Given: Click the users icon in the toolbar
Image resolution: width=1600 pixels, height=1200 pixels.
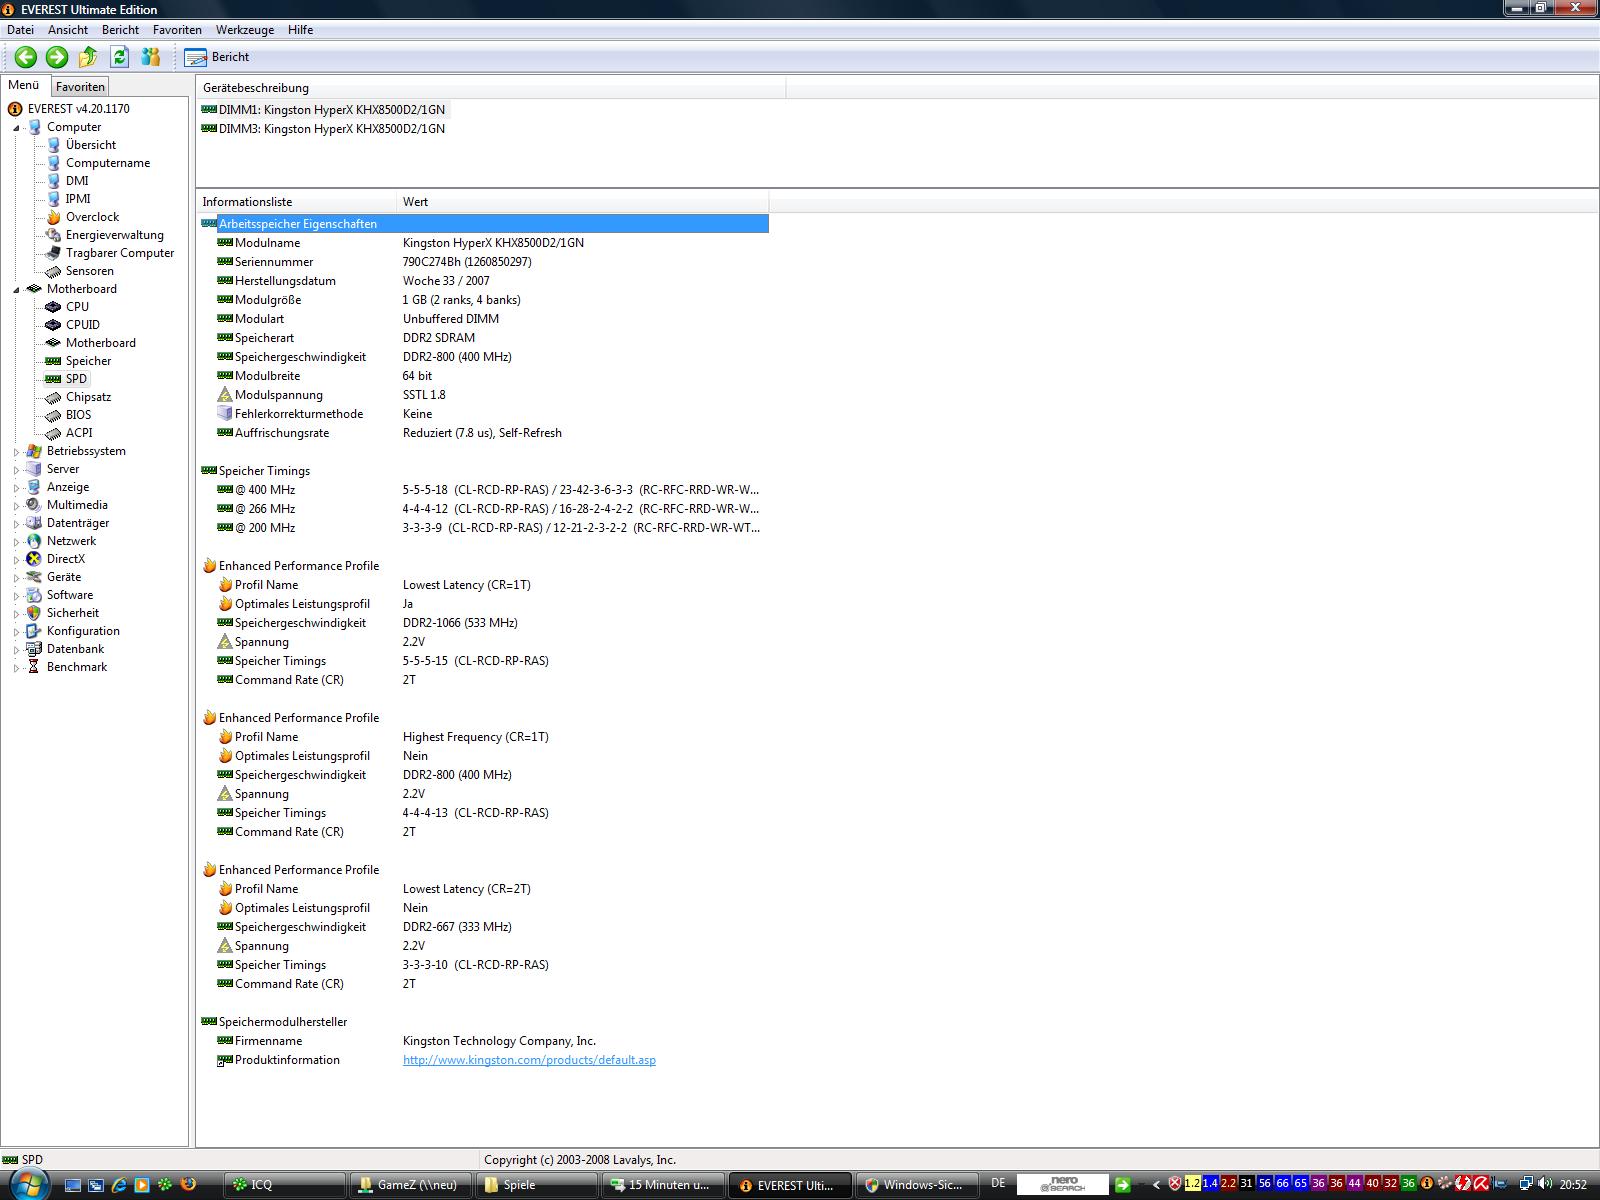Looking at the screenshot, I should point(151,57).
